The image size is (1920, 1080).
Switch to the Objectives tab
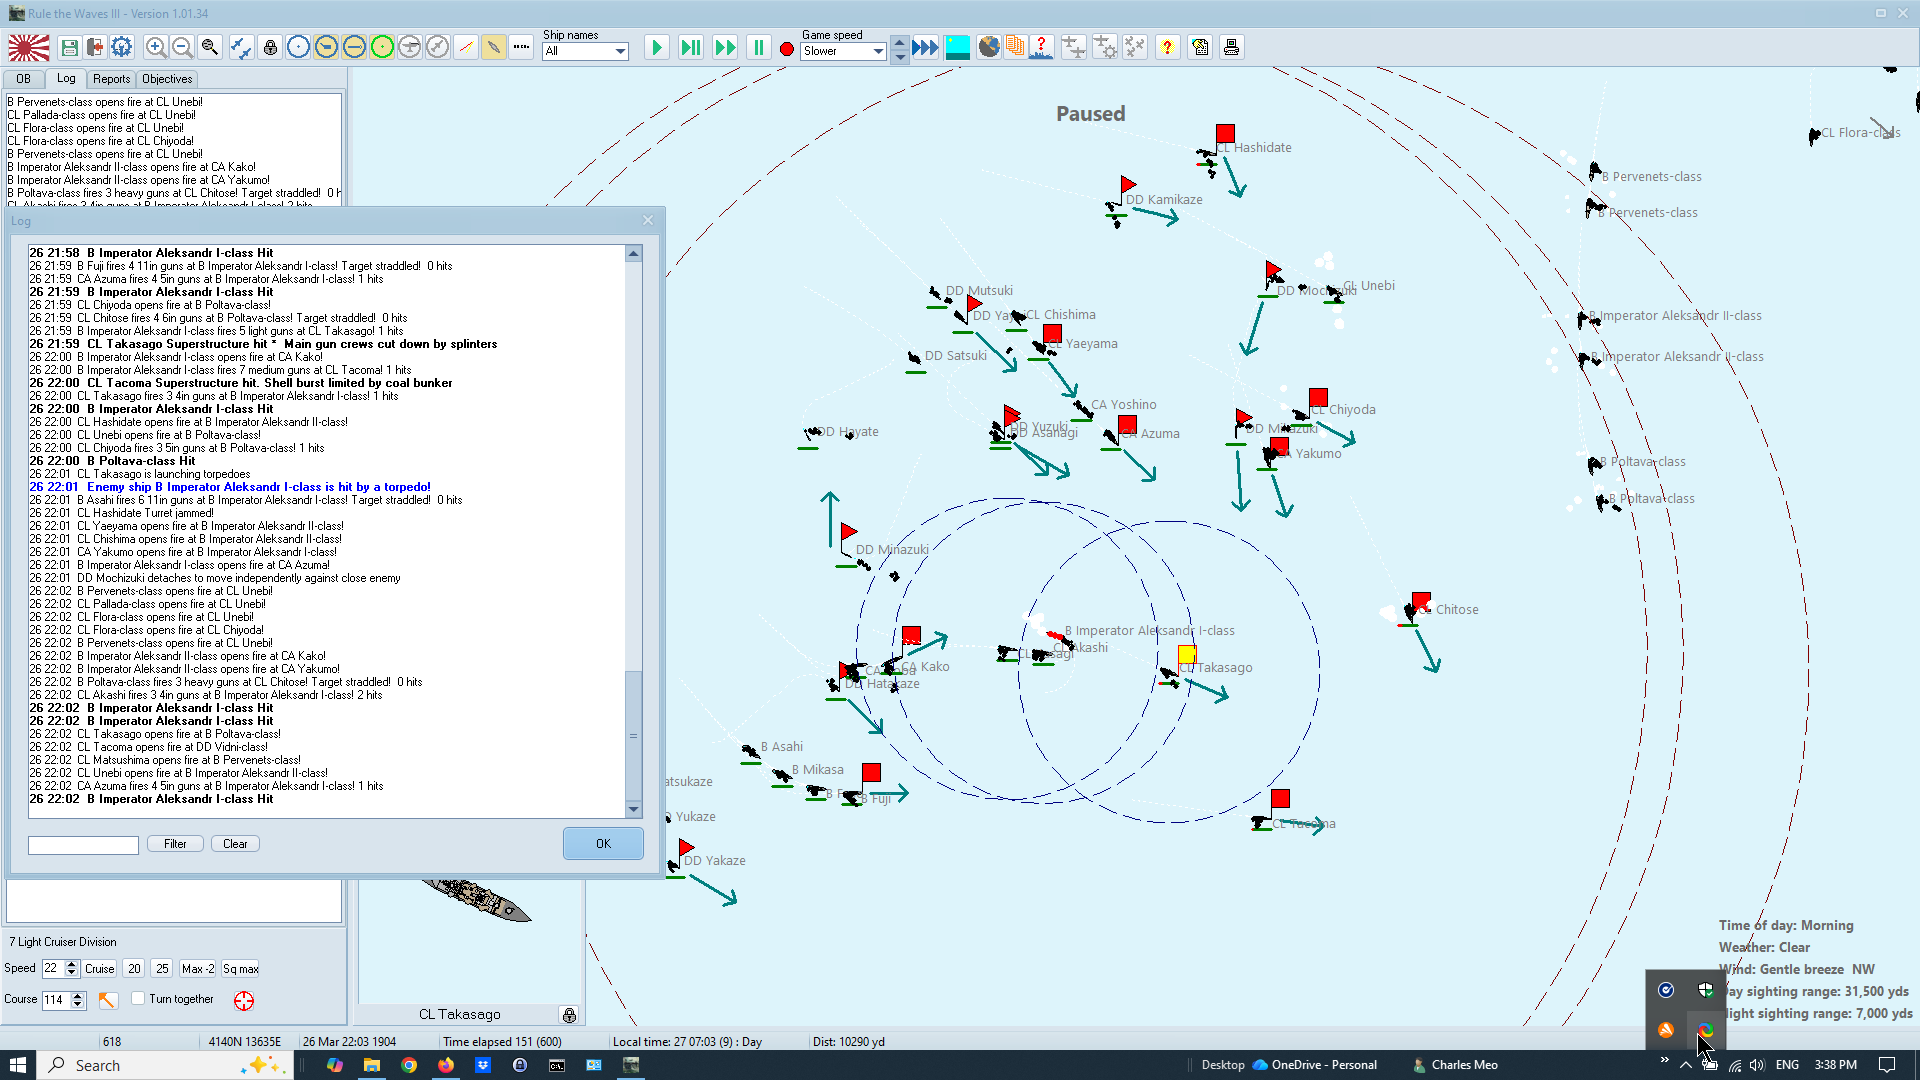pyautogui.click(x=167, y=79)
